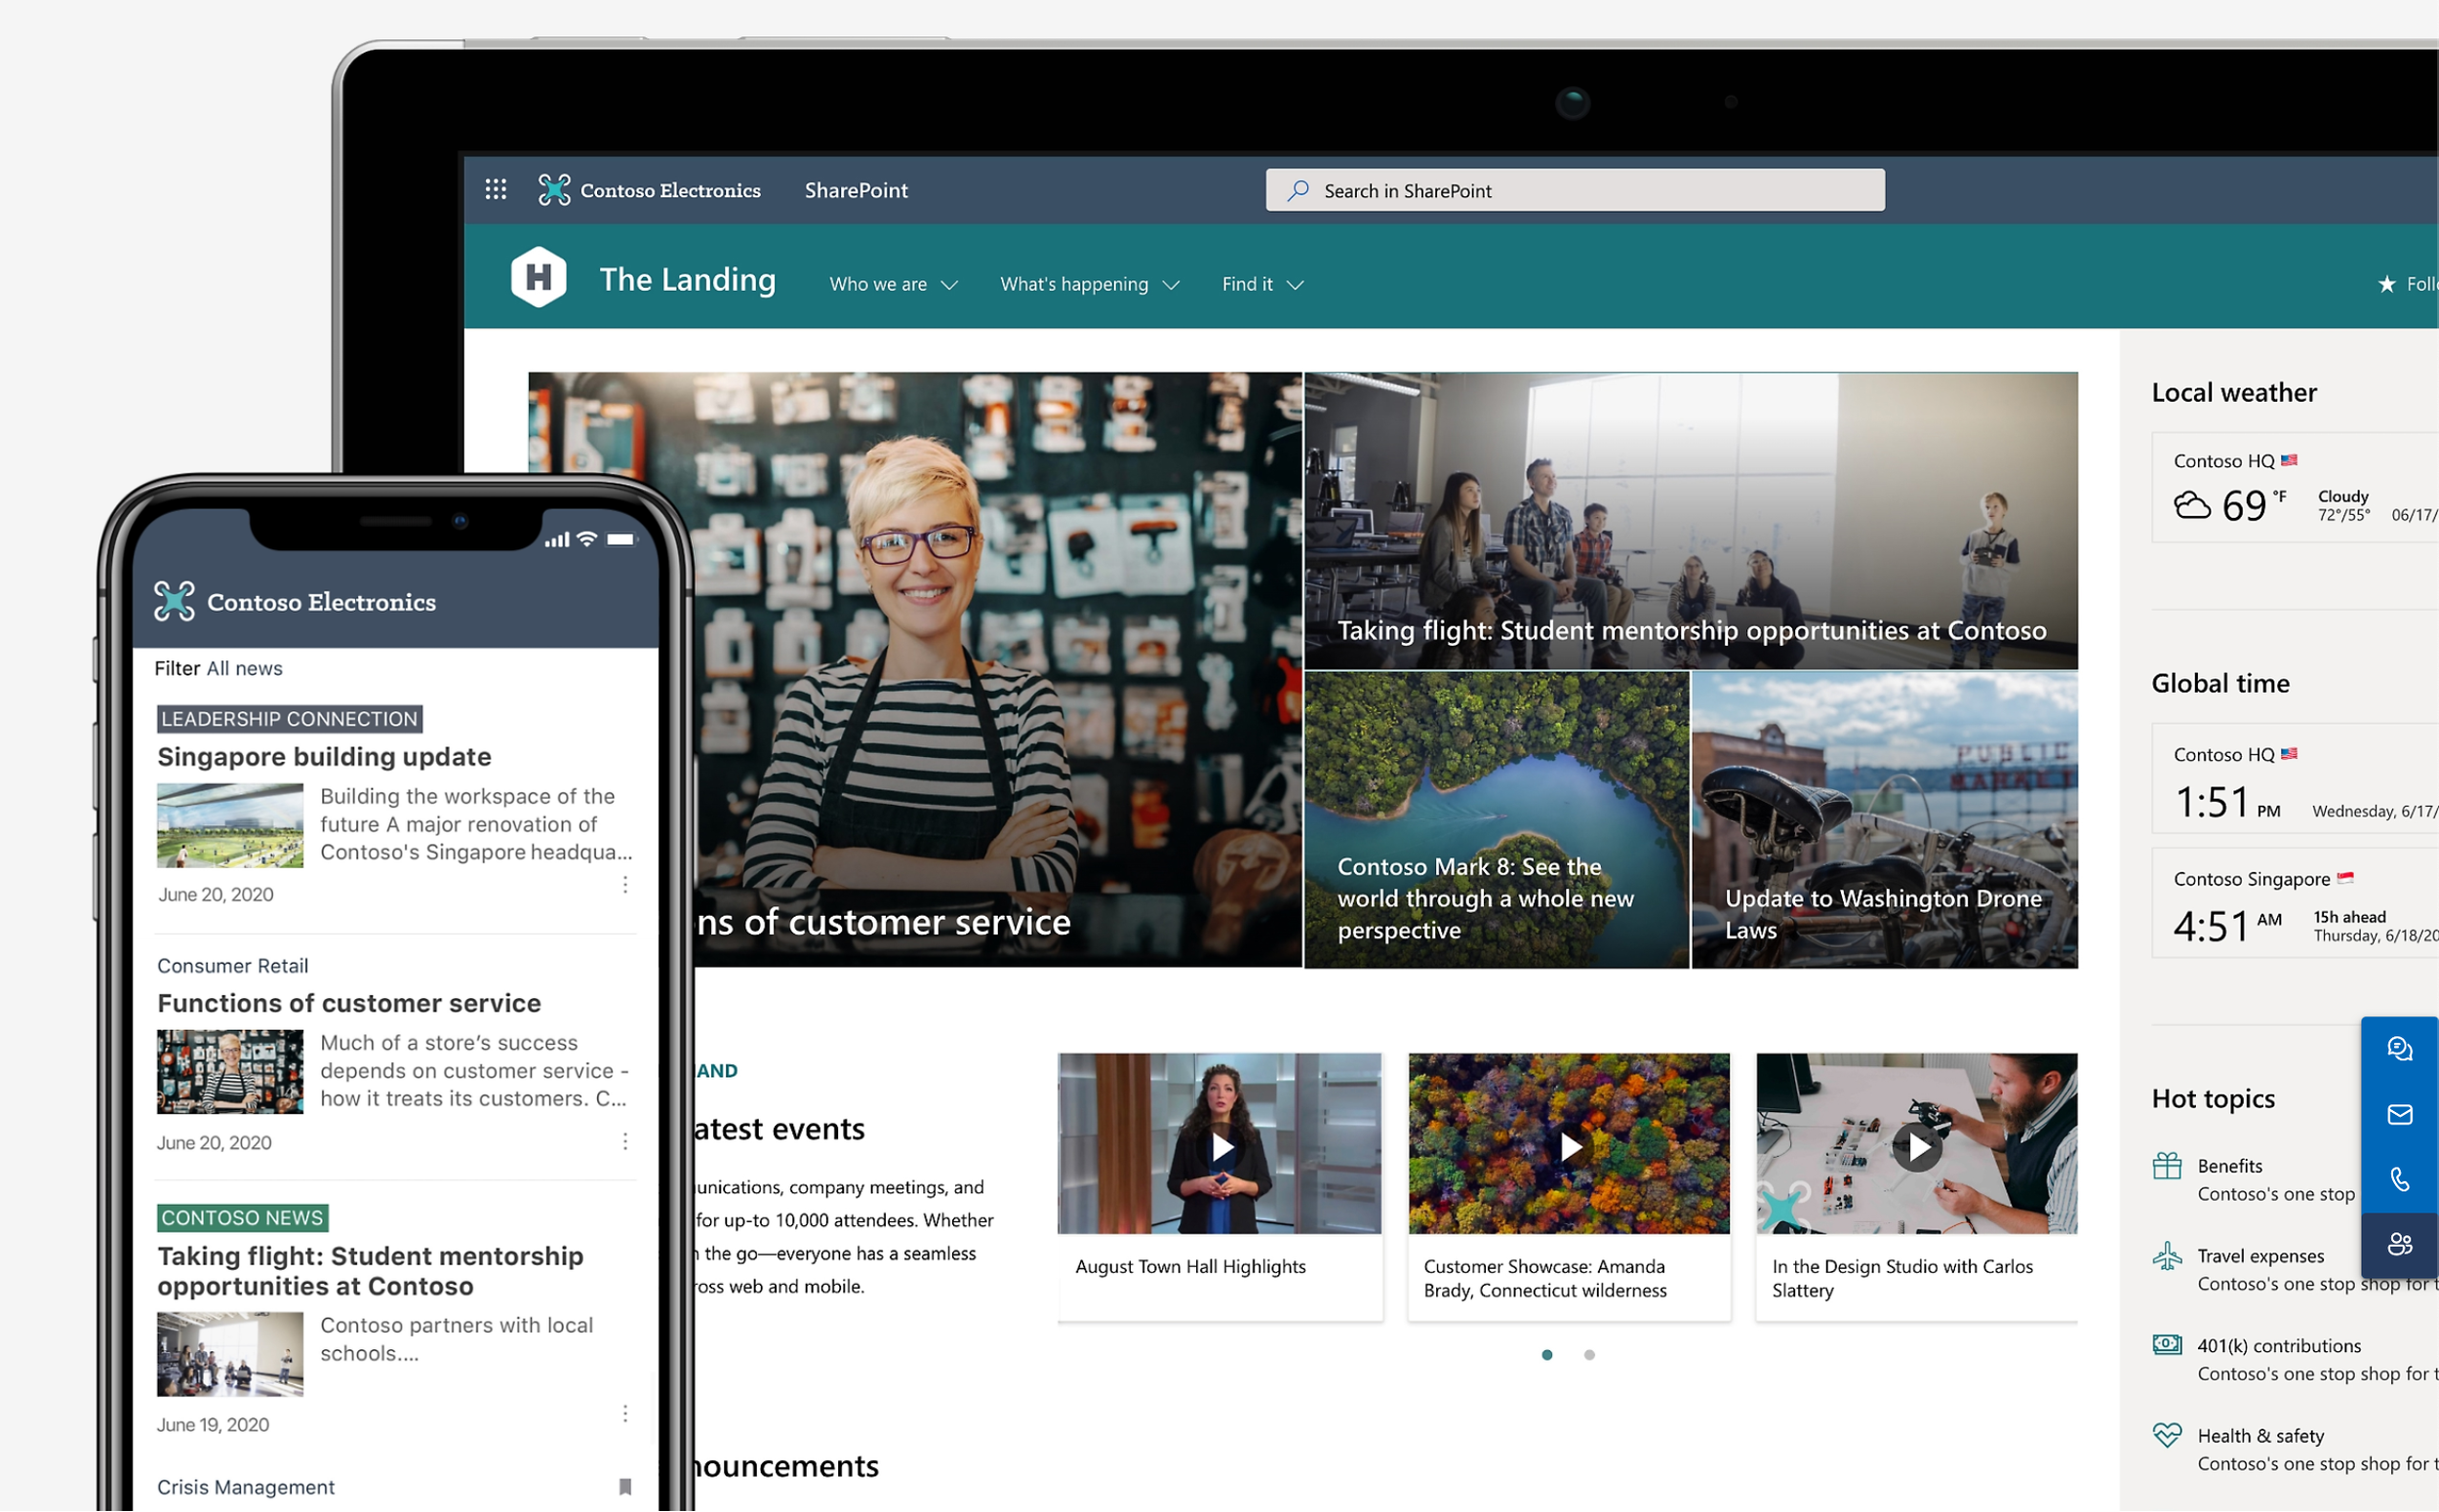
Task: Click Customer Showcase Amanda Brady title
Action: coord(1545,1279)
